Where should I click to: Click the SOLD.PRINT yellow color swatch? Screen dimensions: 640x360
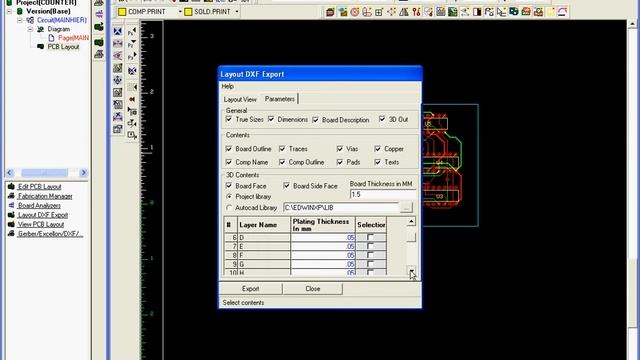coord(188,12)
